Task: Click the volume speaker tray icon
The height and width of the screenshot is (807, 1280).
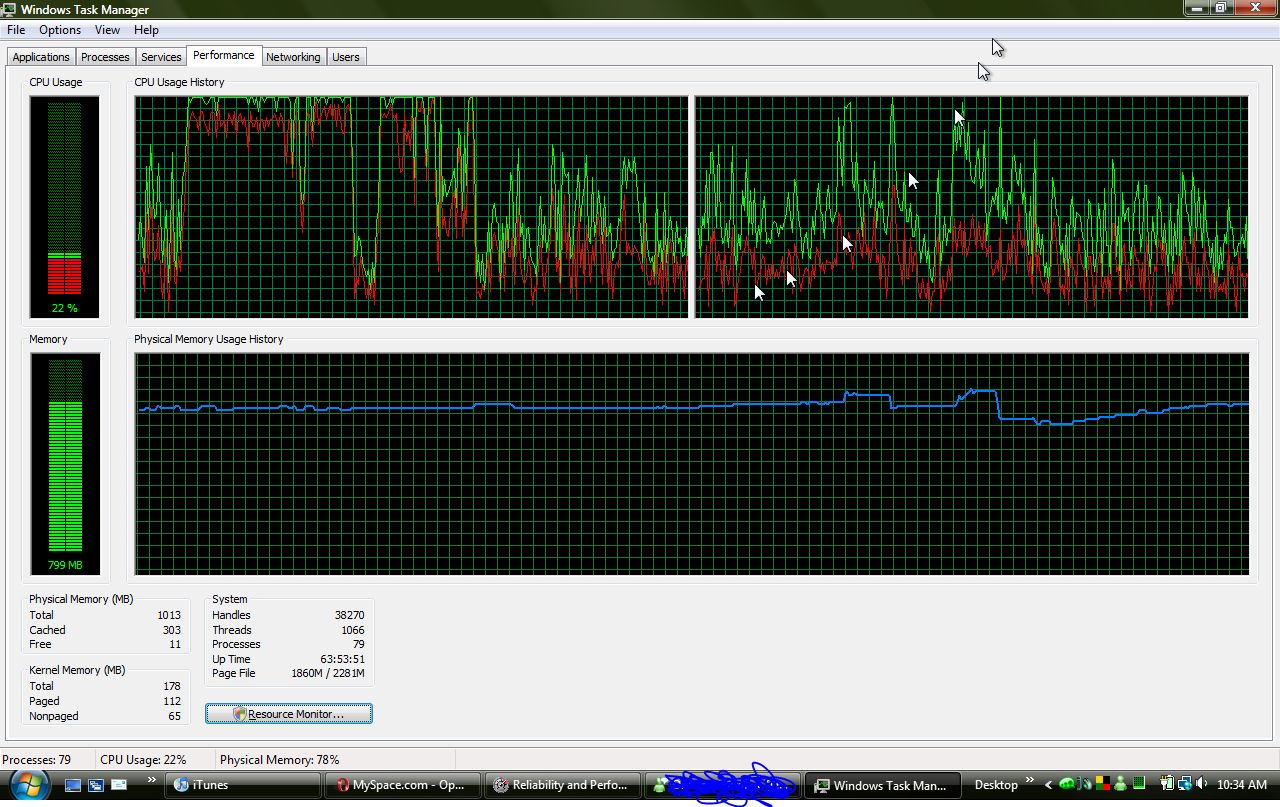Action: coord(1201,783)
